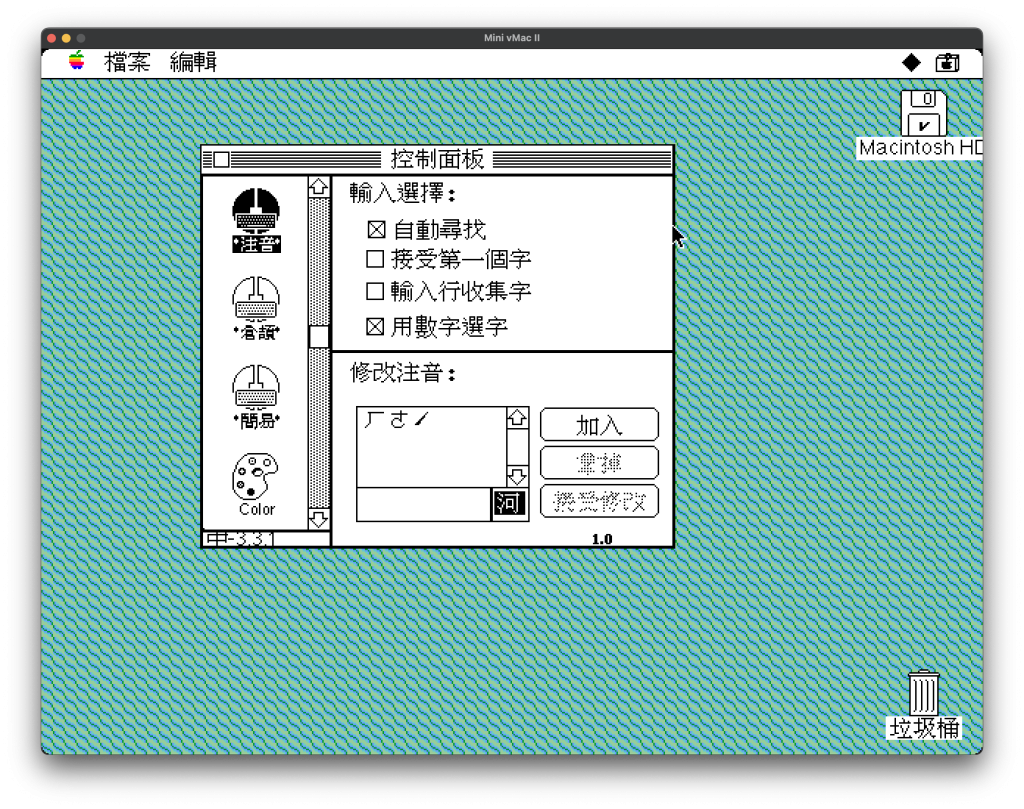1024x809 pixels.
Task: Open the 編輯 menu
Action: [193, 63]
